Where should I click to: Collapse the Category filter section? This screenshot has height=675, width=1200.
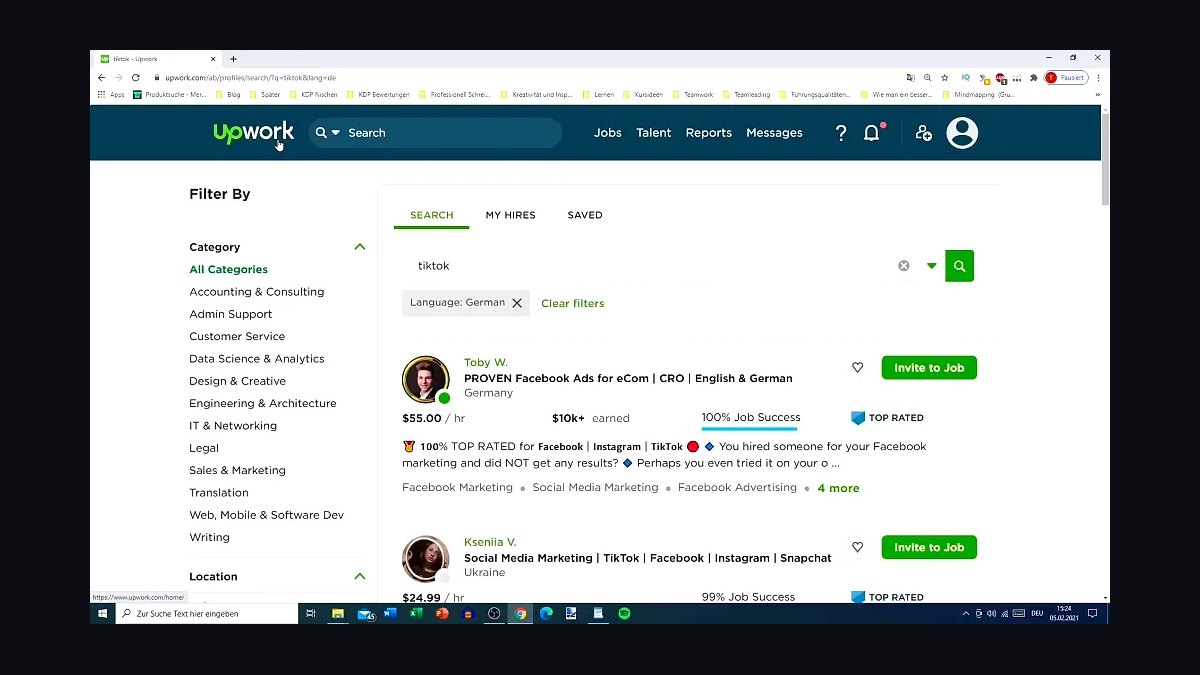click(360, 247)
